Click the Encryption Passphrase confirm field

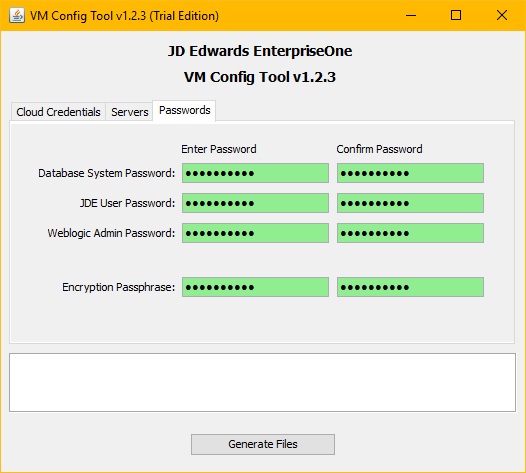[410, 287]
